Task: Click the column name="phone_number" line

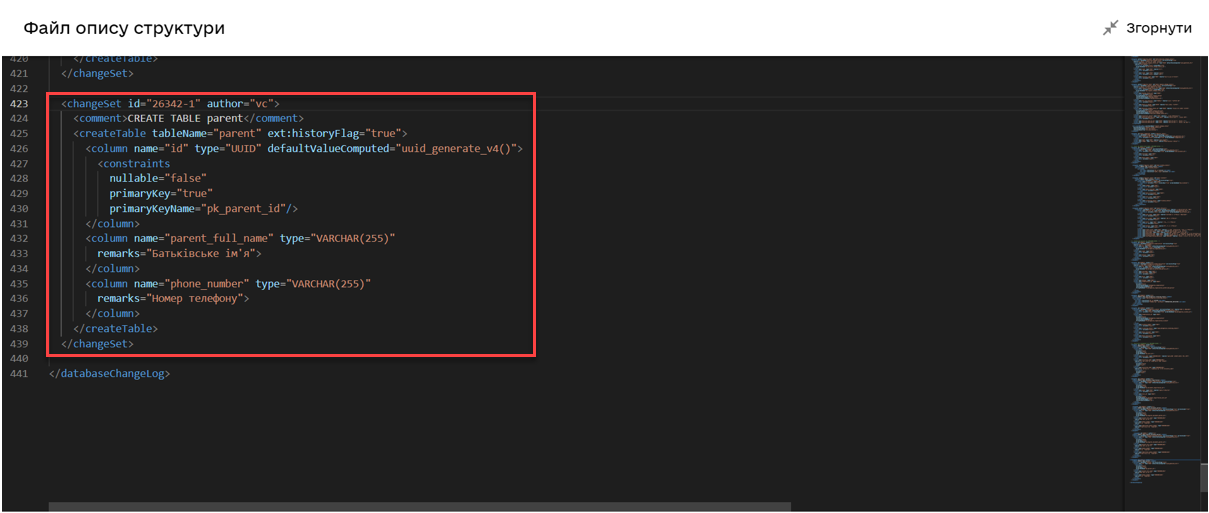Action: (x=228, y=284)
